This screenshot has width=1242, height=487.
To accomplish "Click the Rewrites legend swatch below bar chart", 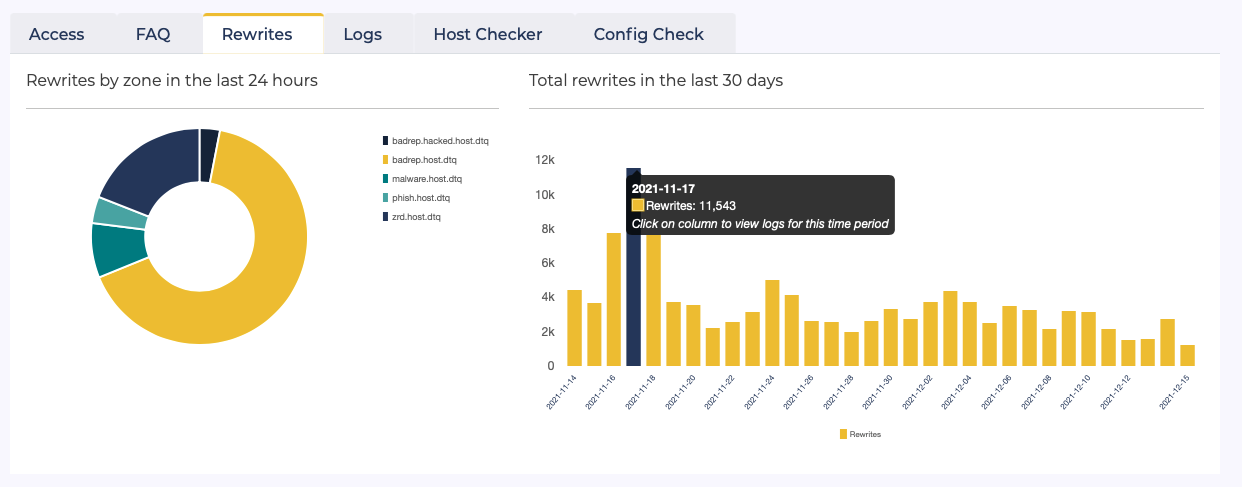I will 843,434.
